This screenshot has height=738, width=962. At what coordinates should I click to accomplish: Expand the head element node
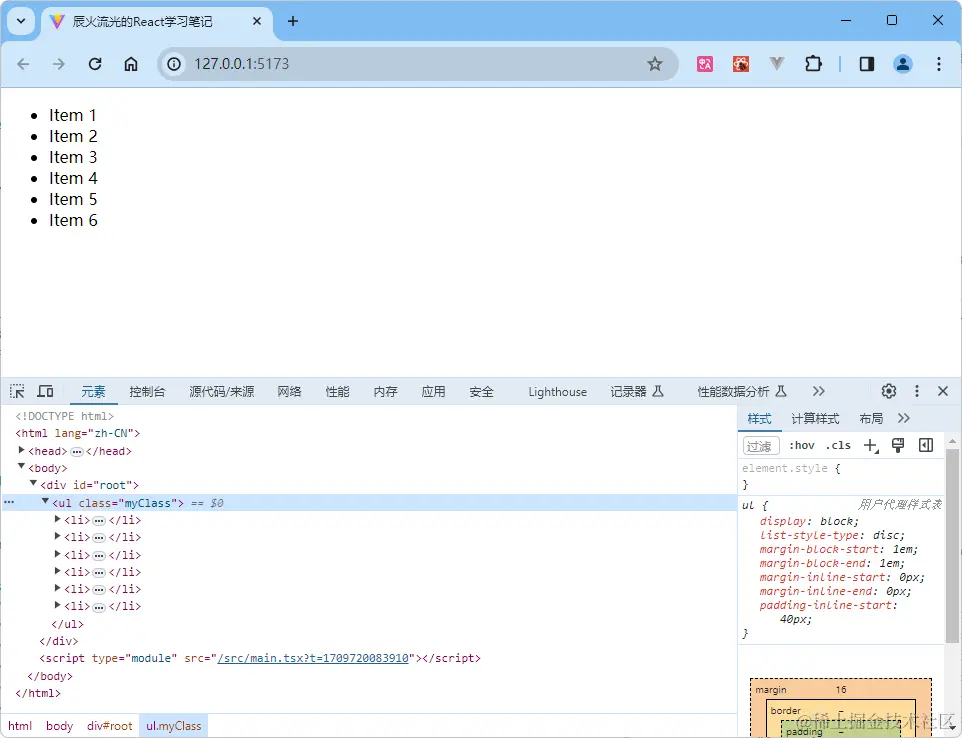(21, 450)
